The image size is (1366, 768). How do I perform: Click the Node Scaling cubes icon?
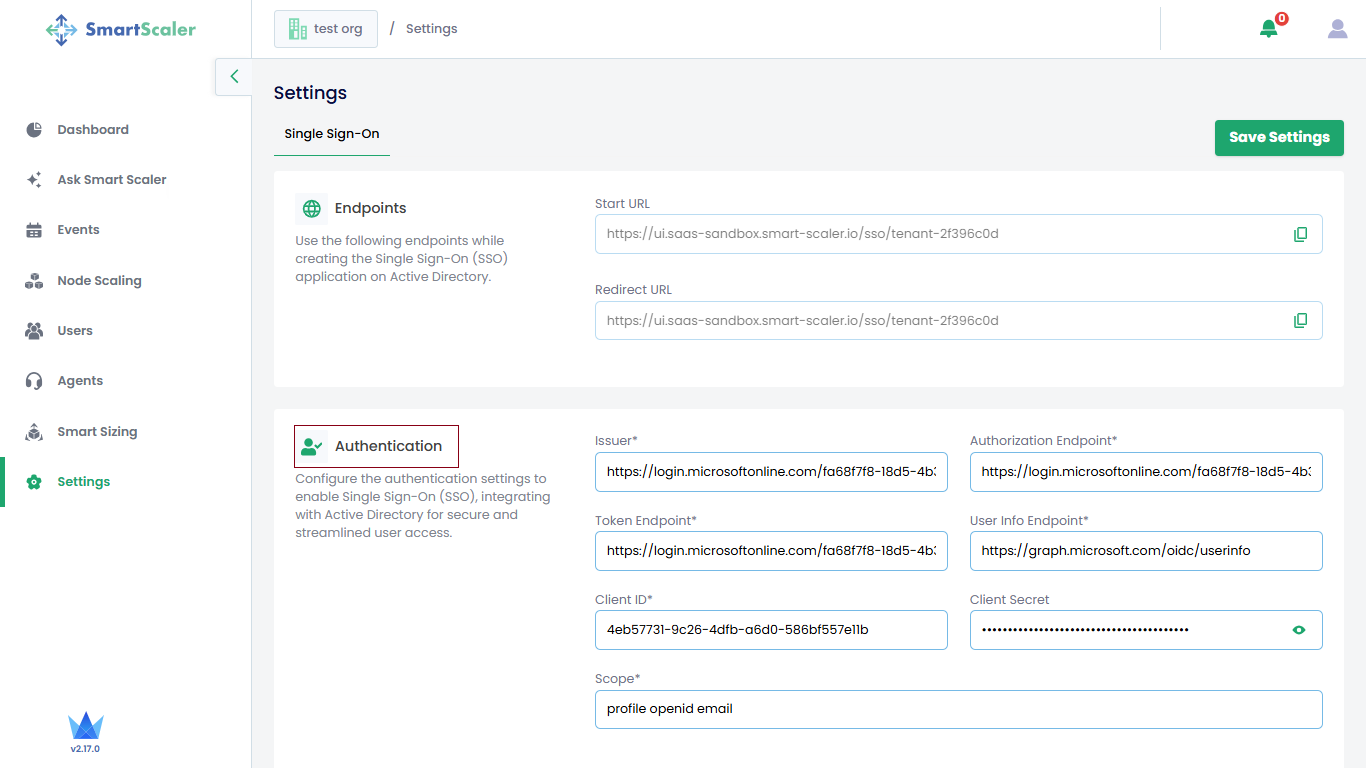[x=34, y=281]
